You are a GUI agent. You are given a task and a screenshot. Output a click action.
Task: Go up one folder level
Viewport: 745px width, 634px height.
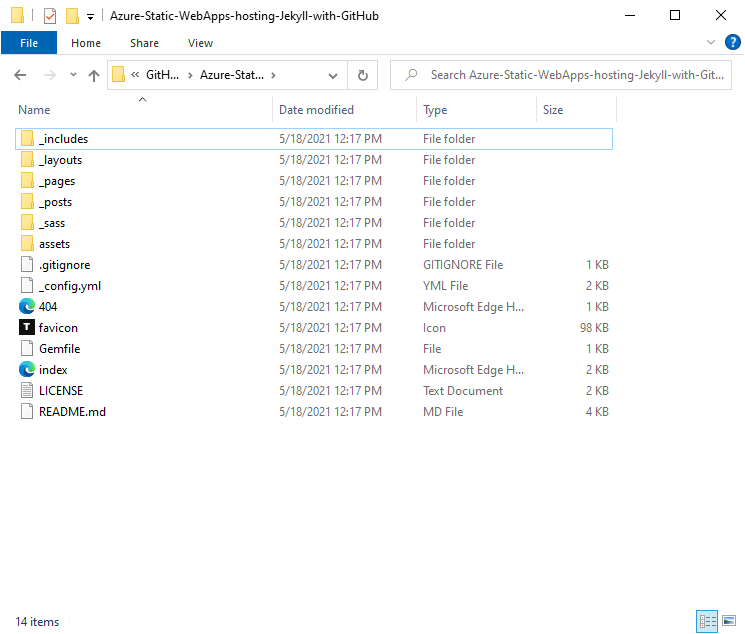[94, 75]
